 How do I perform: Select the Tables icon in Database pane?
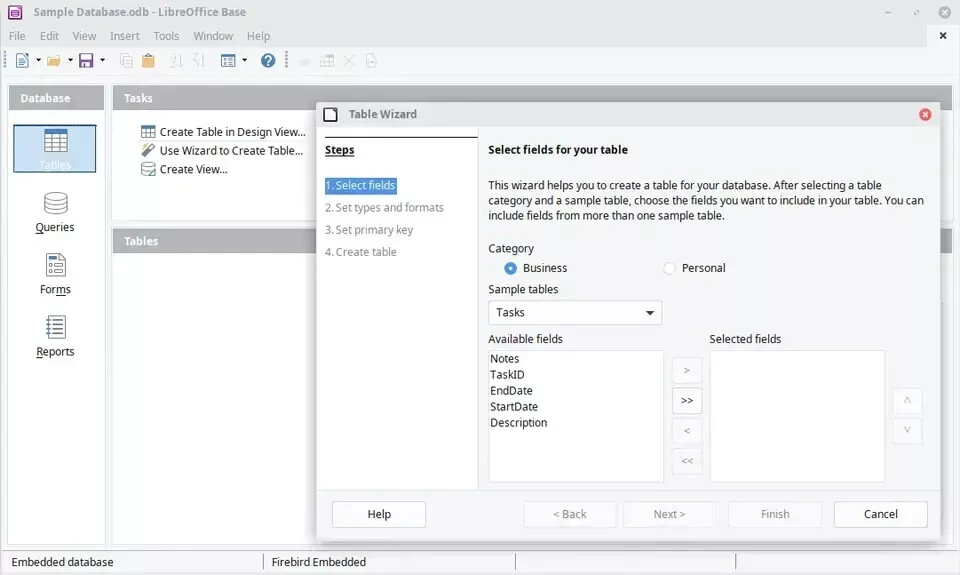(x=55, y=148)
